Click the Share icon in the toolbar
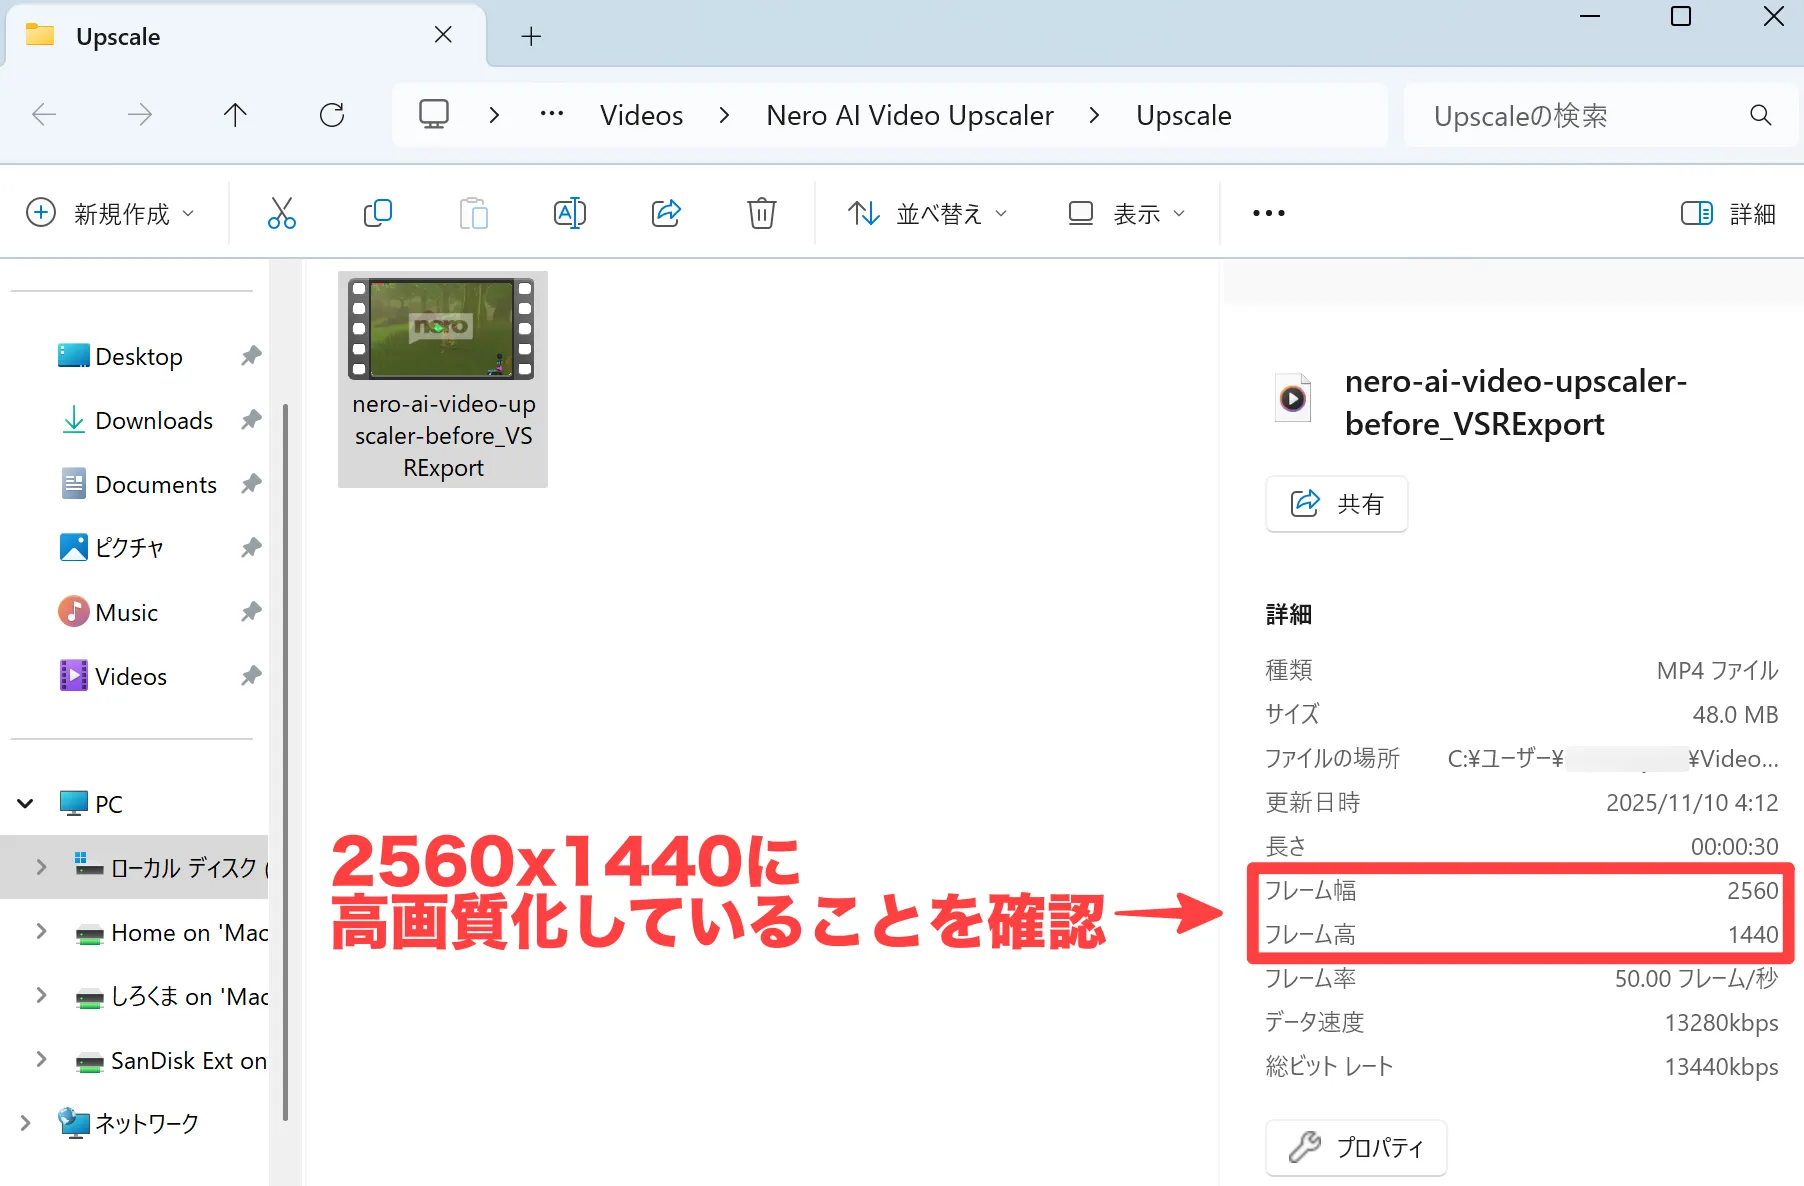This screenshot has width=1804, height=1186. 665,212
